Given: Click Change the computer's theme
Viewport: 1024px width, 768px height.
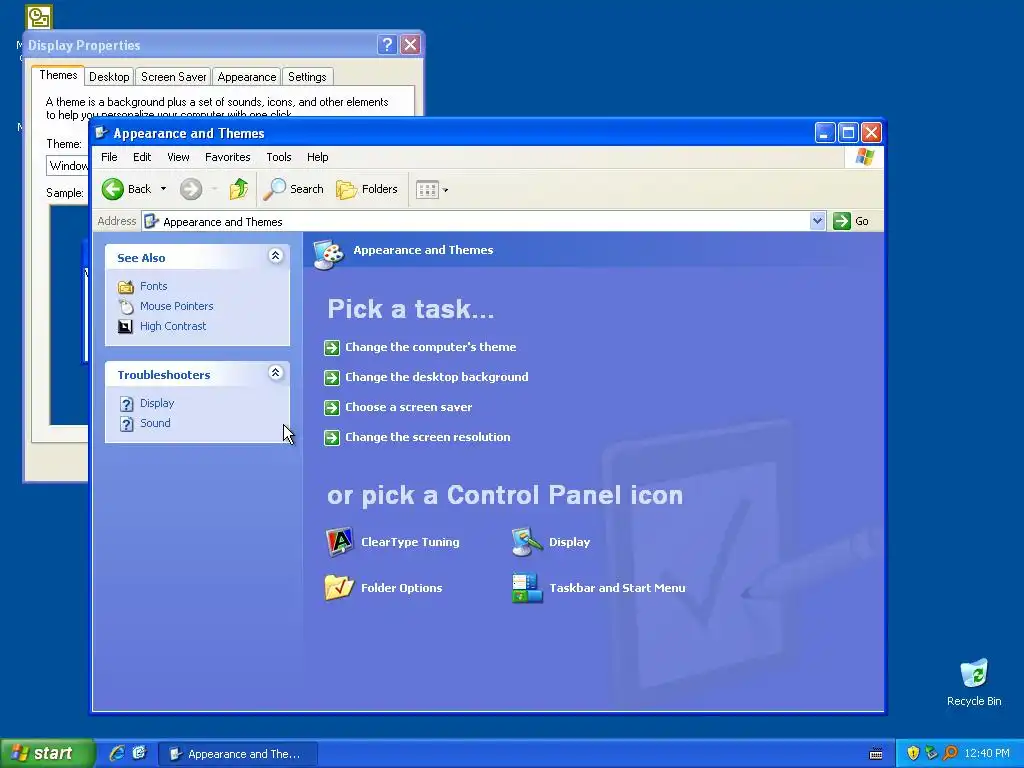Looking at the screenshot, I should 430,347.
